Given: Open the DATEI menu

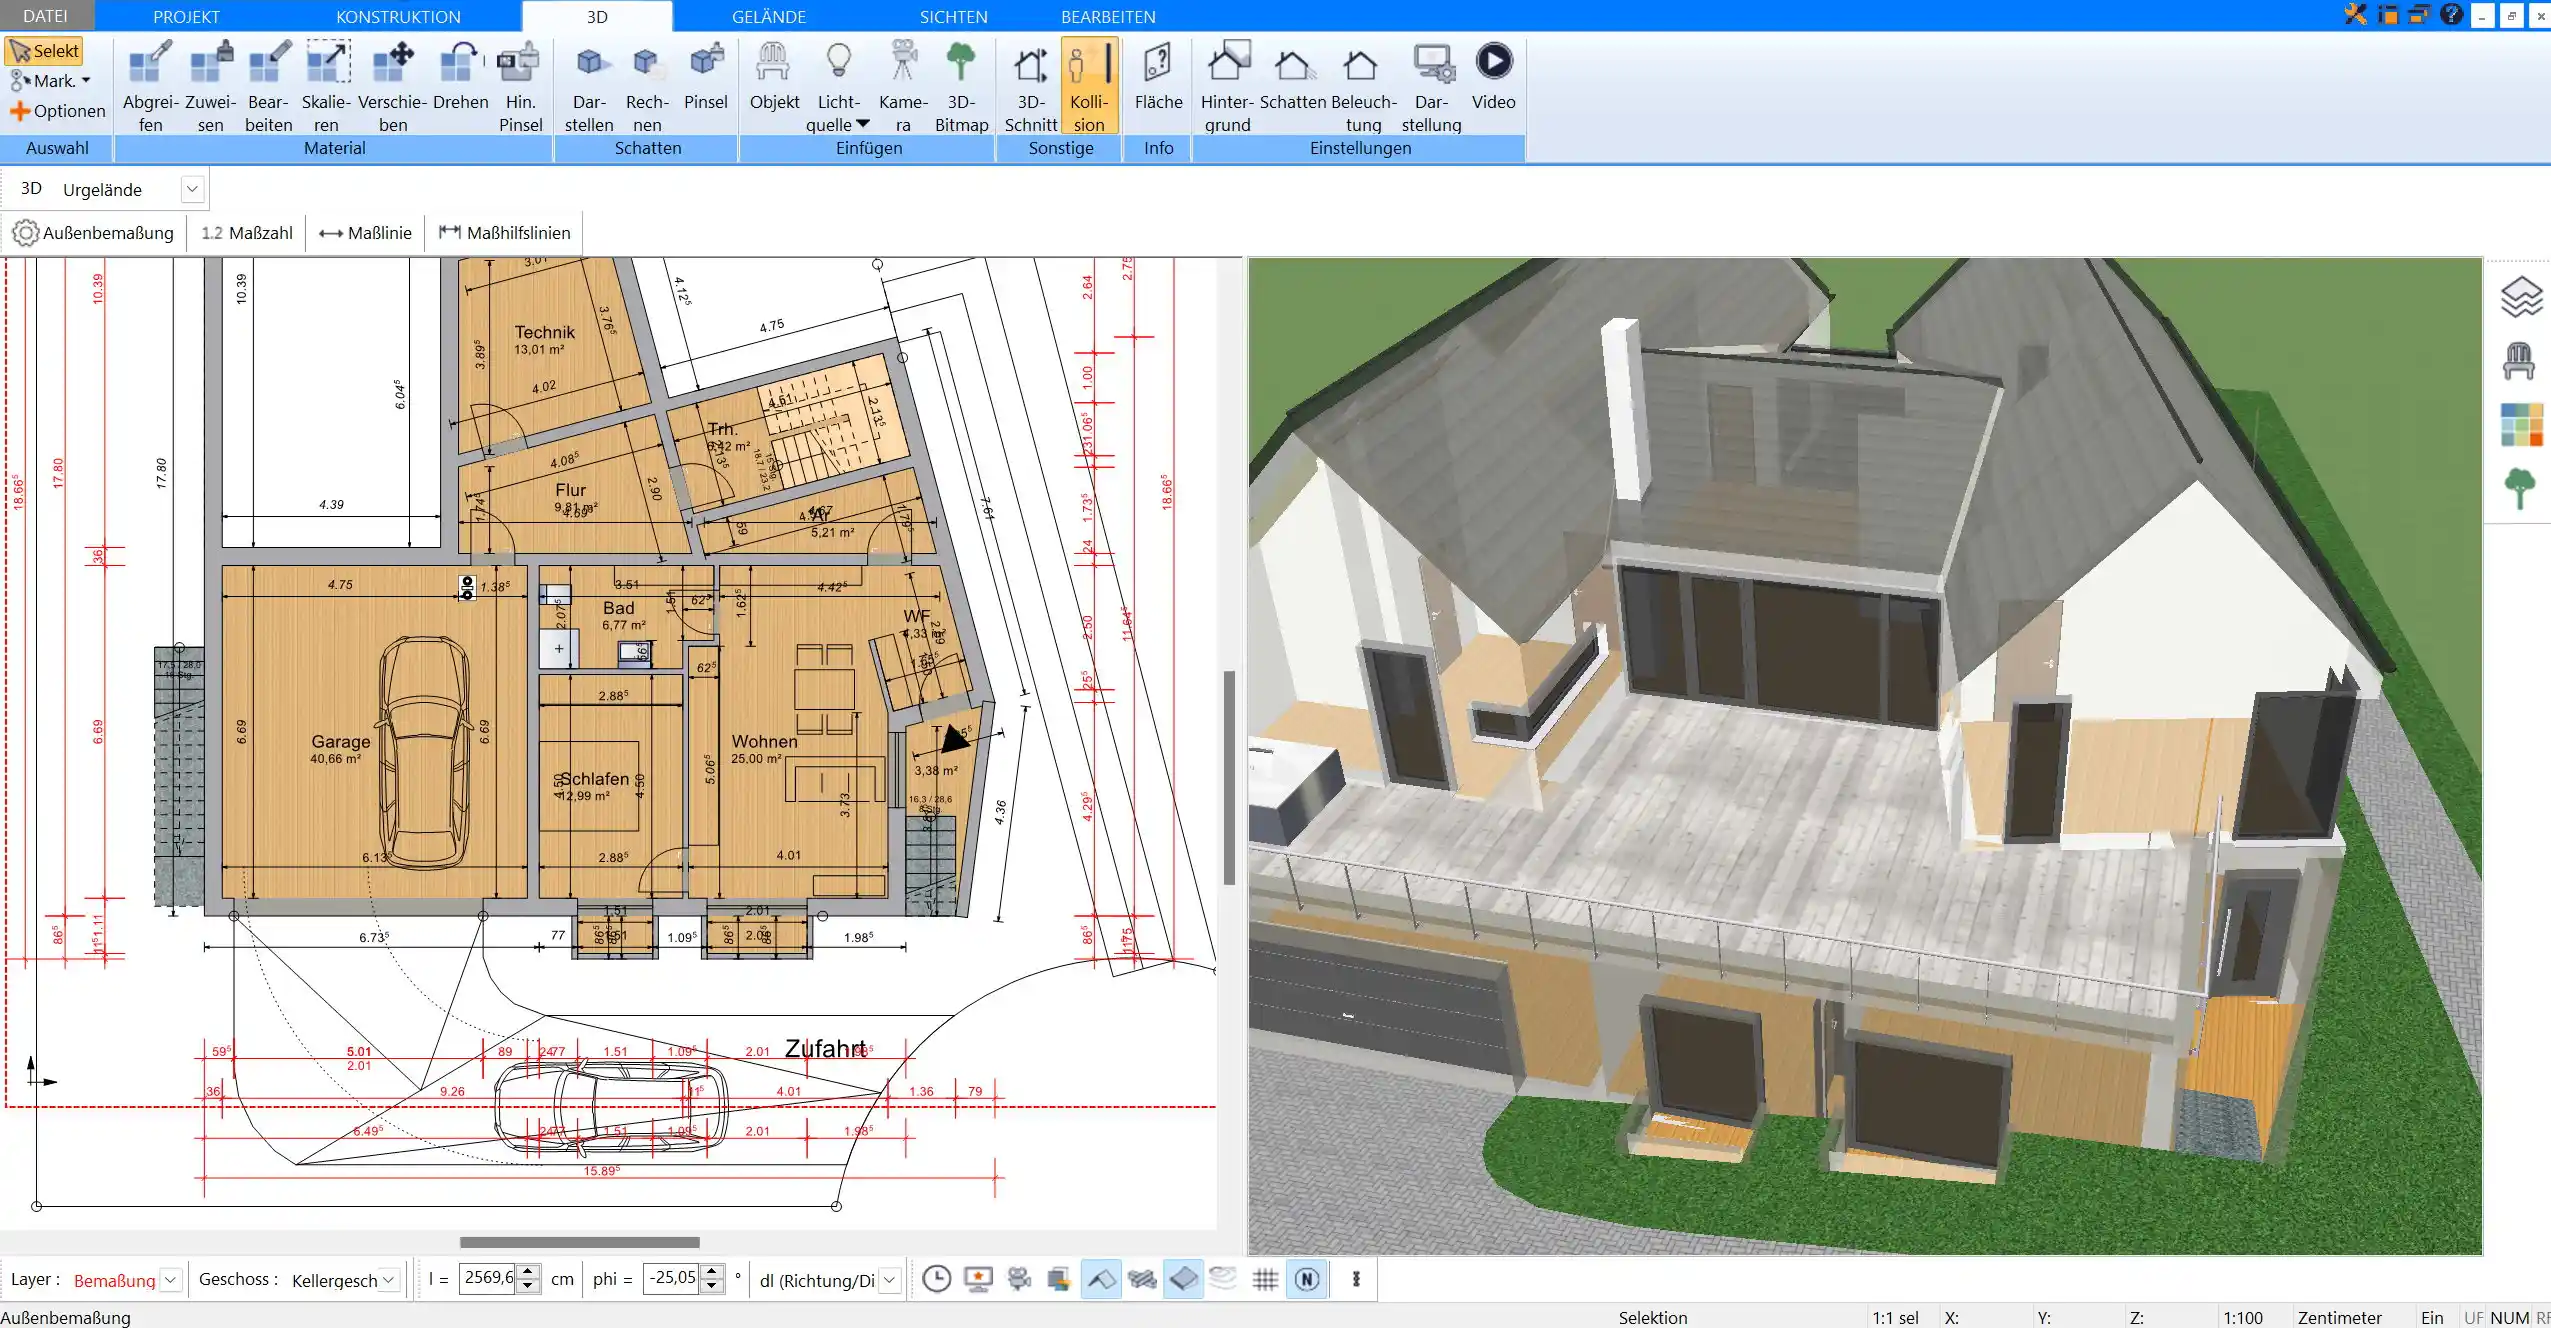Looking at the screenshot, I should point(46,16).
